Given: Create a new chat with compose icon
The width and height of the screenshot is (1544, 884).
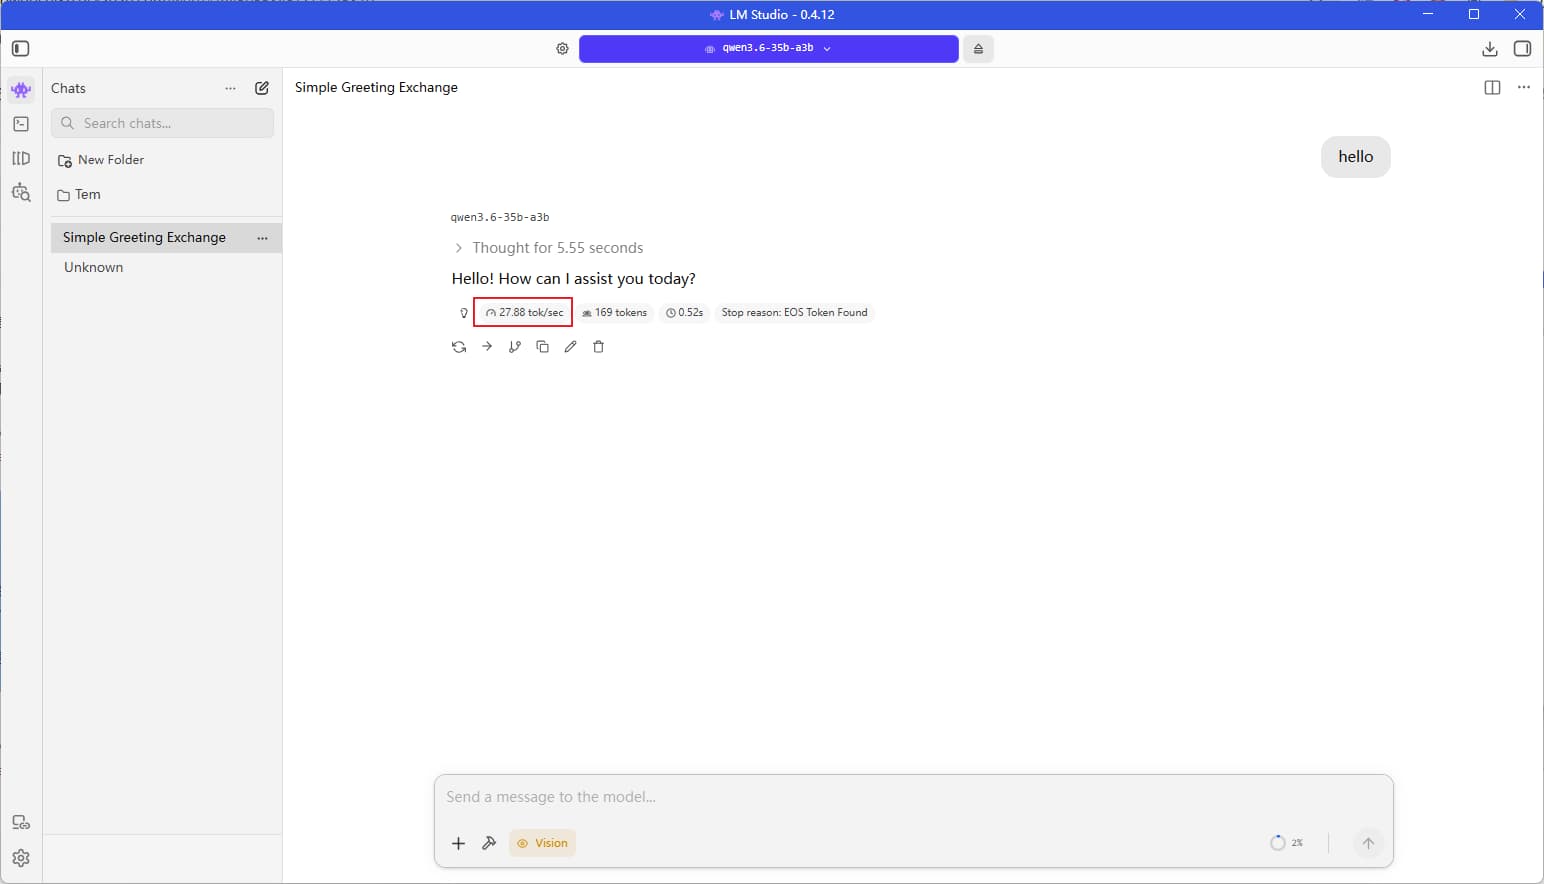Looking at the screenshot, I should tap(262, 88).
